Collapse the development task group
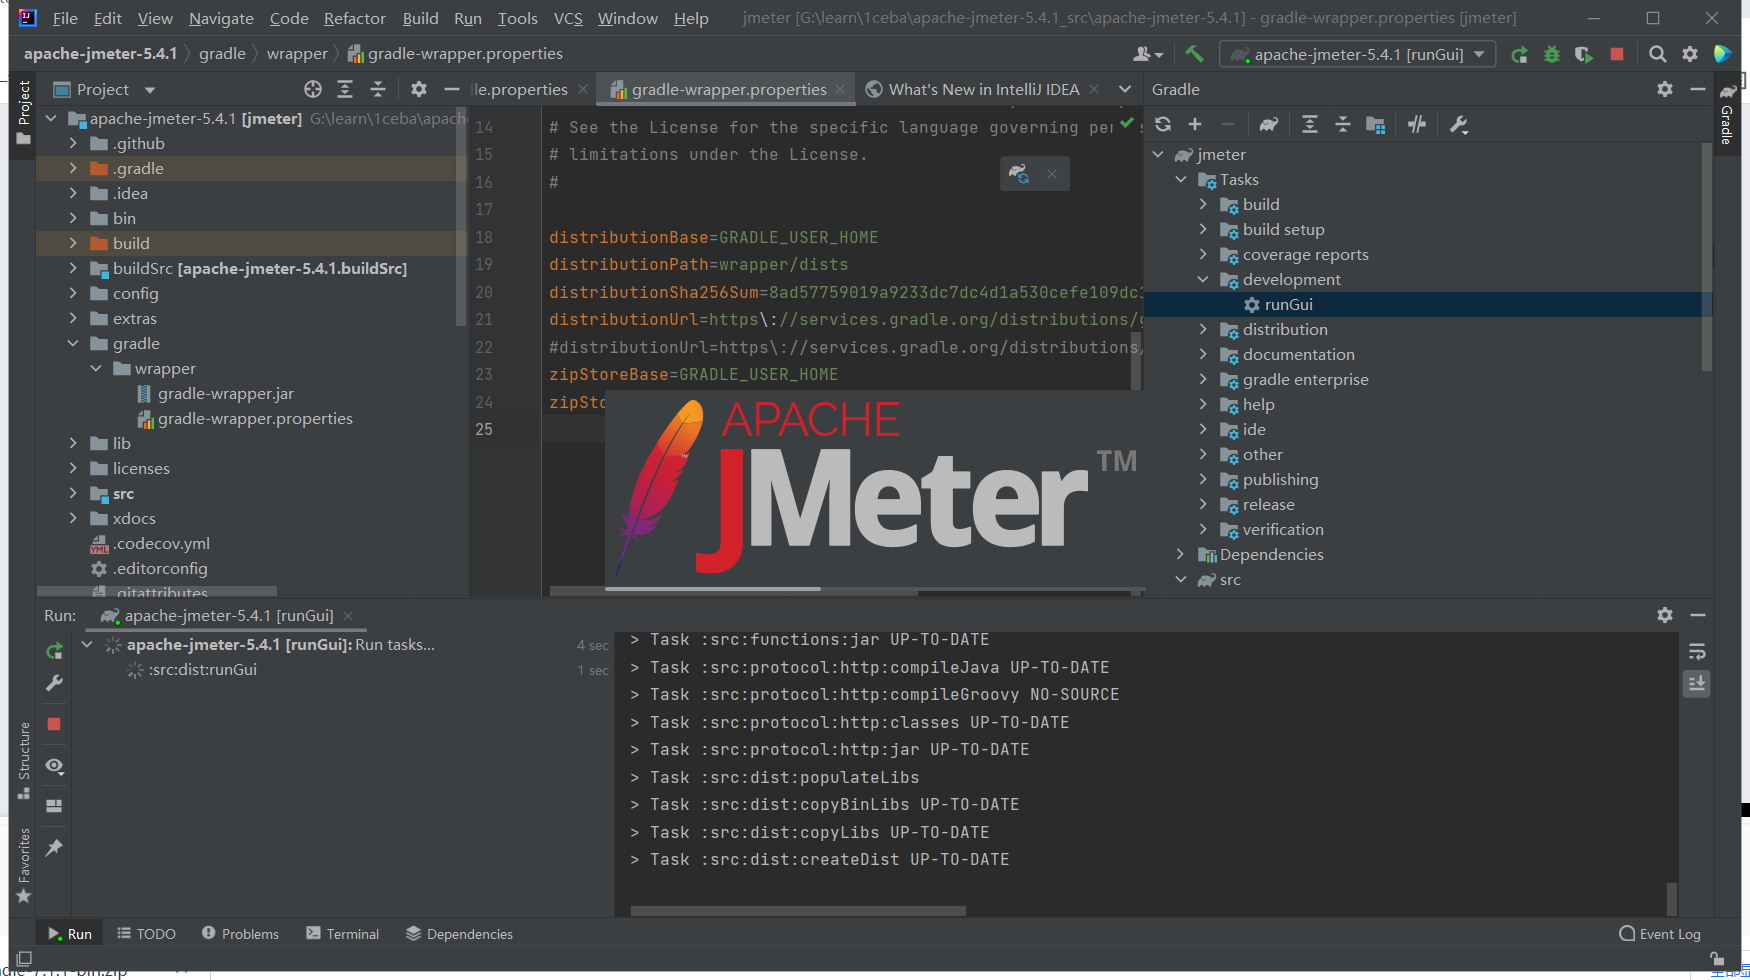This screenshot has width=1750, height=980. [1203, 279]
